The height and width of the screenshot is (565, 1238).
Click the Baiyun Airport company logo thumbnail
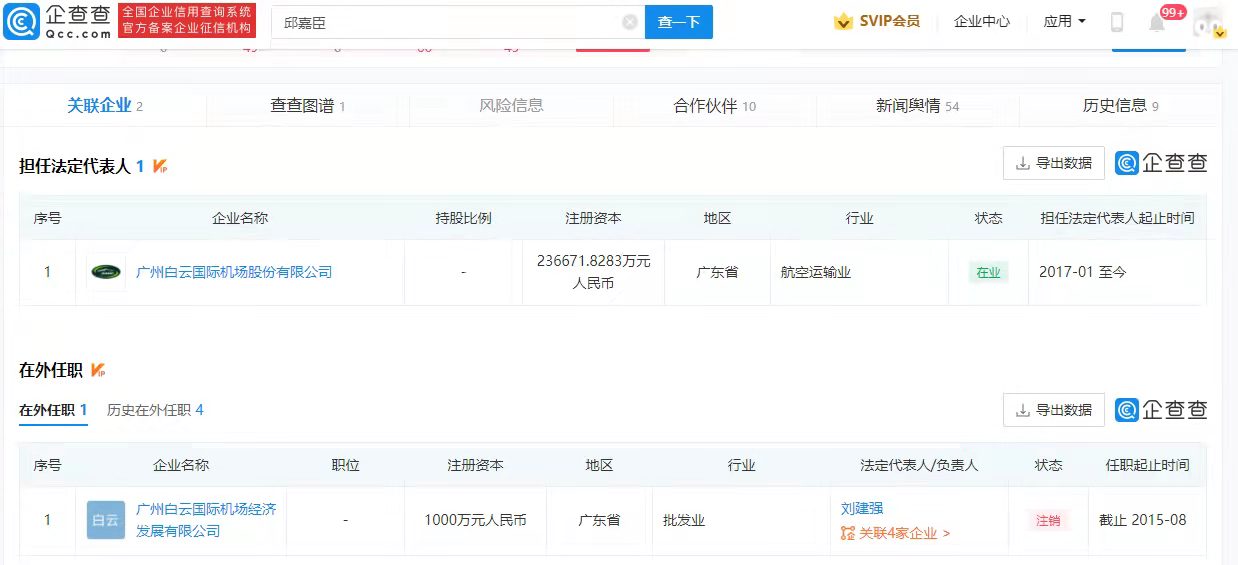(x=105, y=272)
